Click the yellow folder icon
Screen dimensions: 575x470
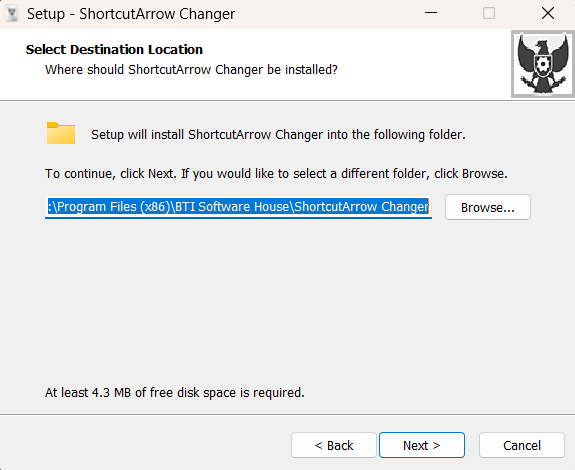61,133
